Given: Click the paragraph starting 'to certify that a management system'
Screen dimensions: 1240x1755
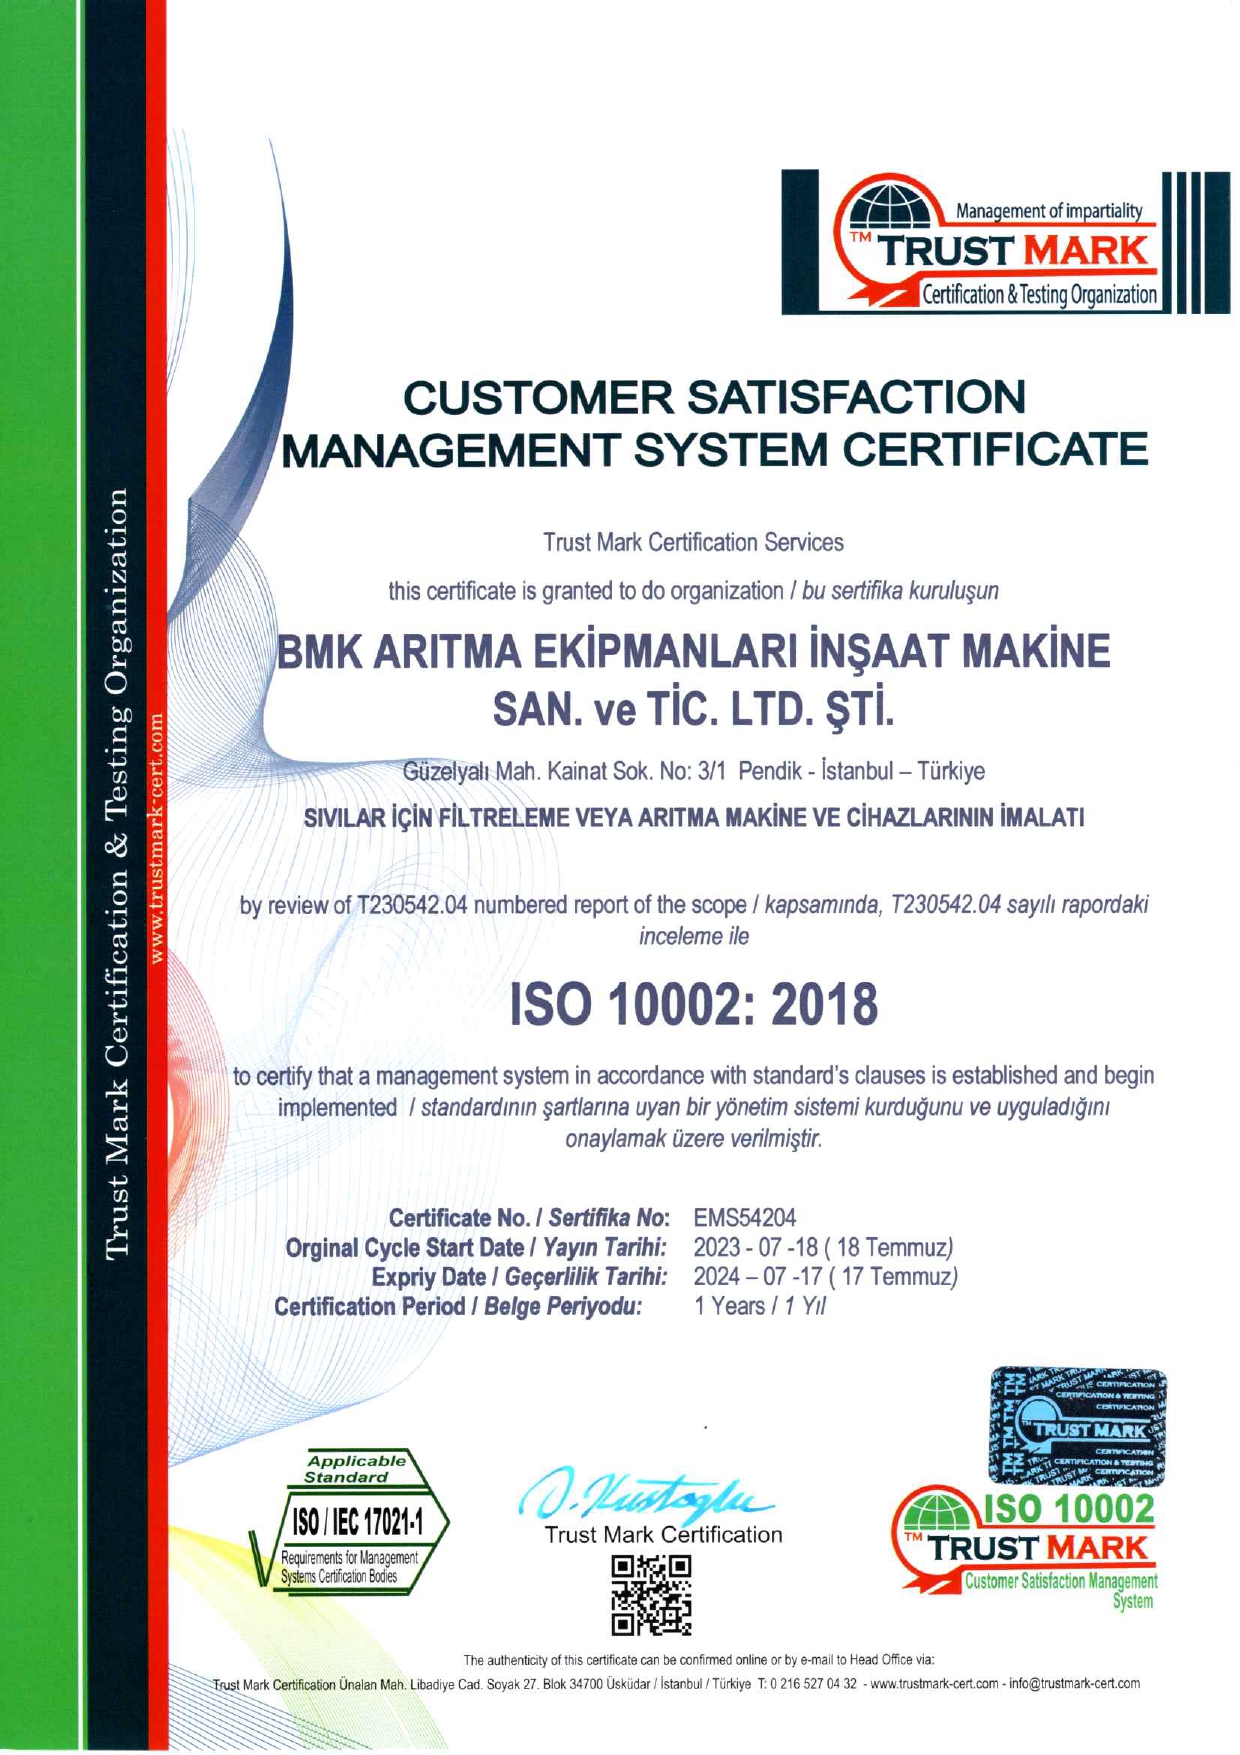Looking at the screenshot, I should [693, 1107].
